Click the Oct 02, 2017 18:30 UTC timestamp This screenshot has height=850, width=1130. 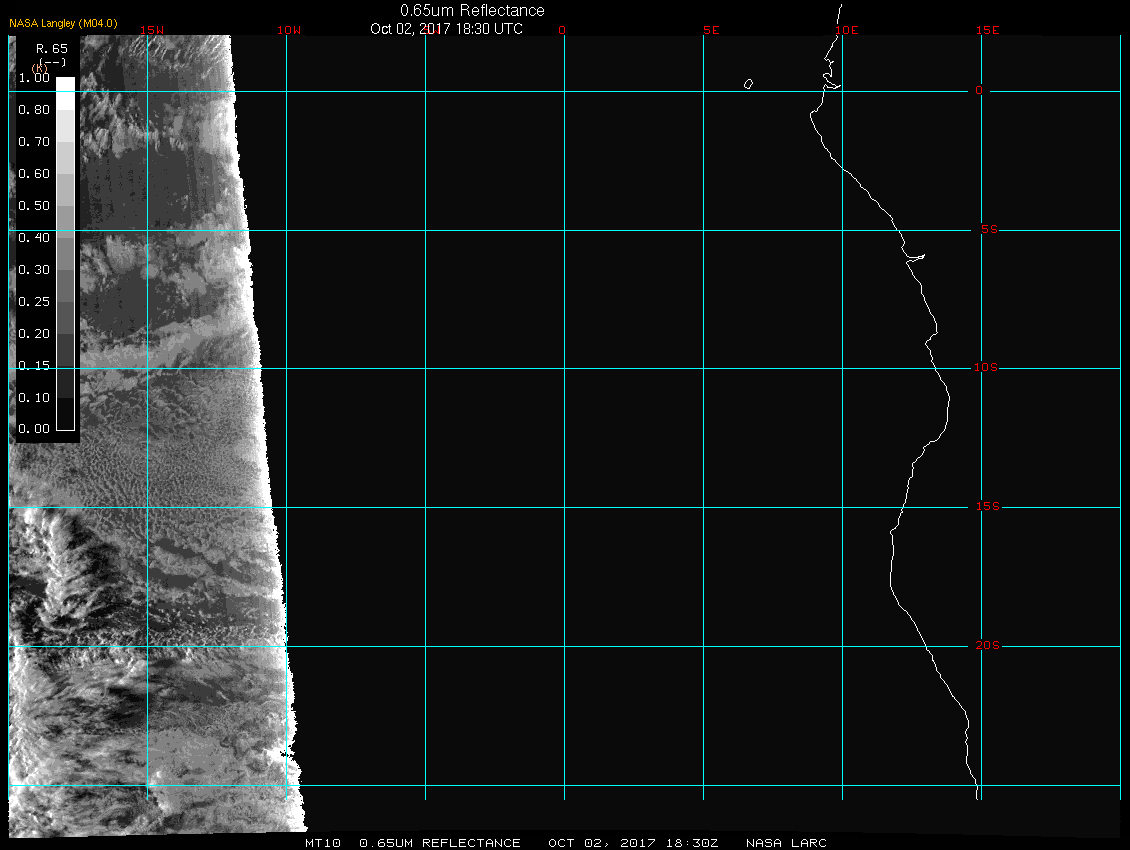446,29
